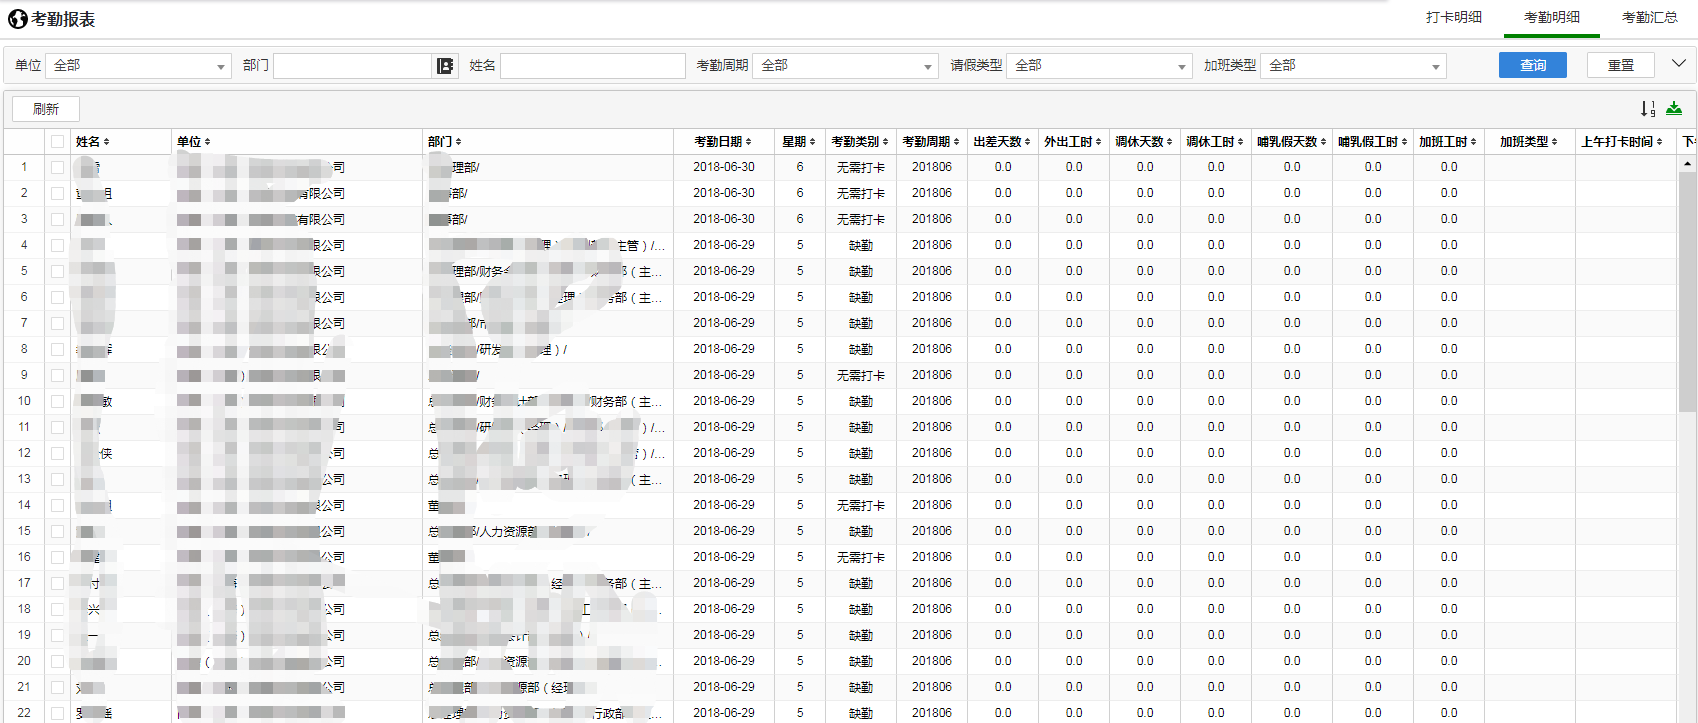1698x723 pixels.
Task: Click the green export download icon
Action: [x=1674, y=108]
